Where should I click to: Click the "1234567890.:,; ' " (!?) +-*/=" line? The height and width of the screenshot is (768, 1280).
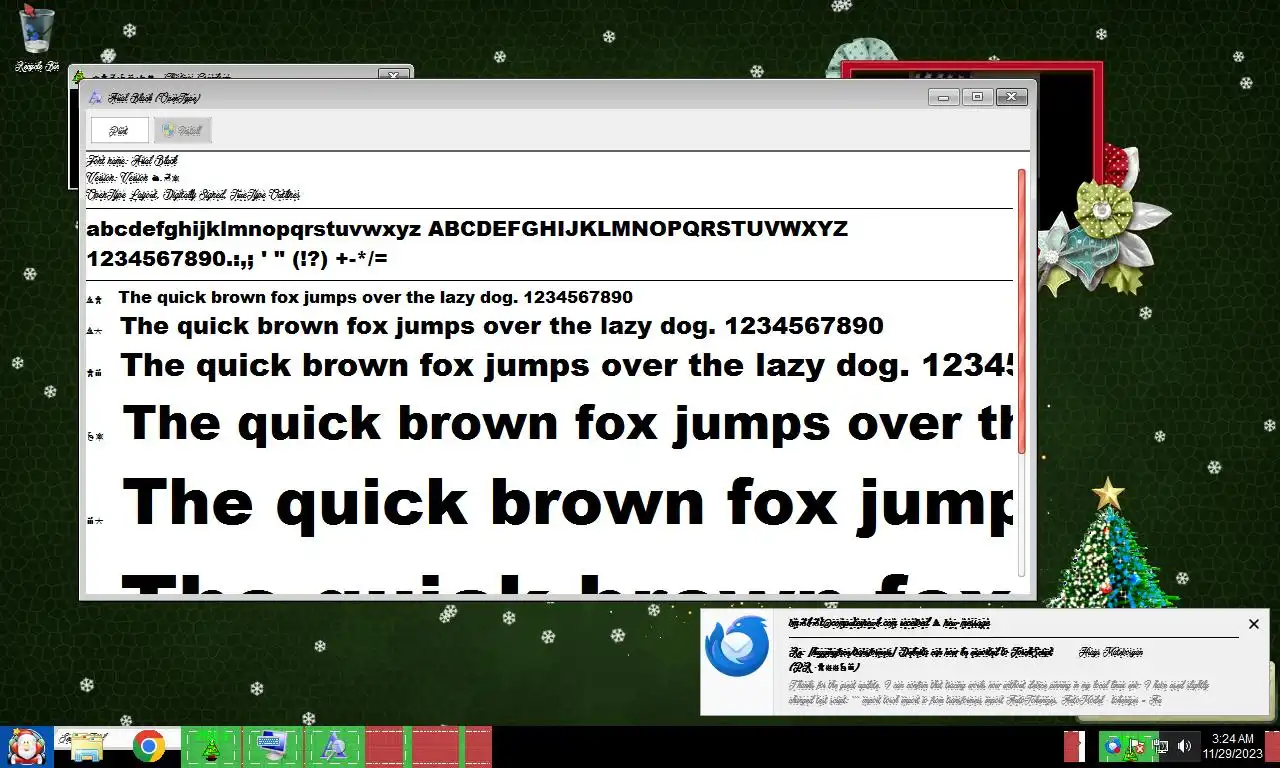coord(237,259)
